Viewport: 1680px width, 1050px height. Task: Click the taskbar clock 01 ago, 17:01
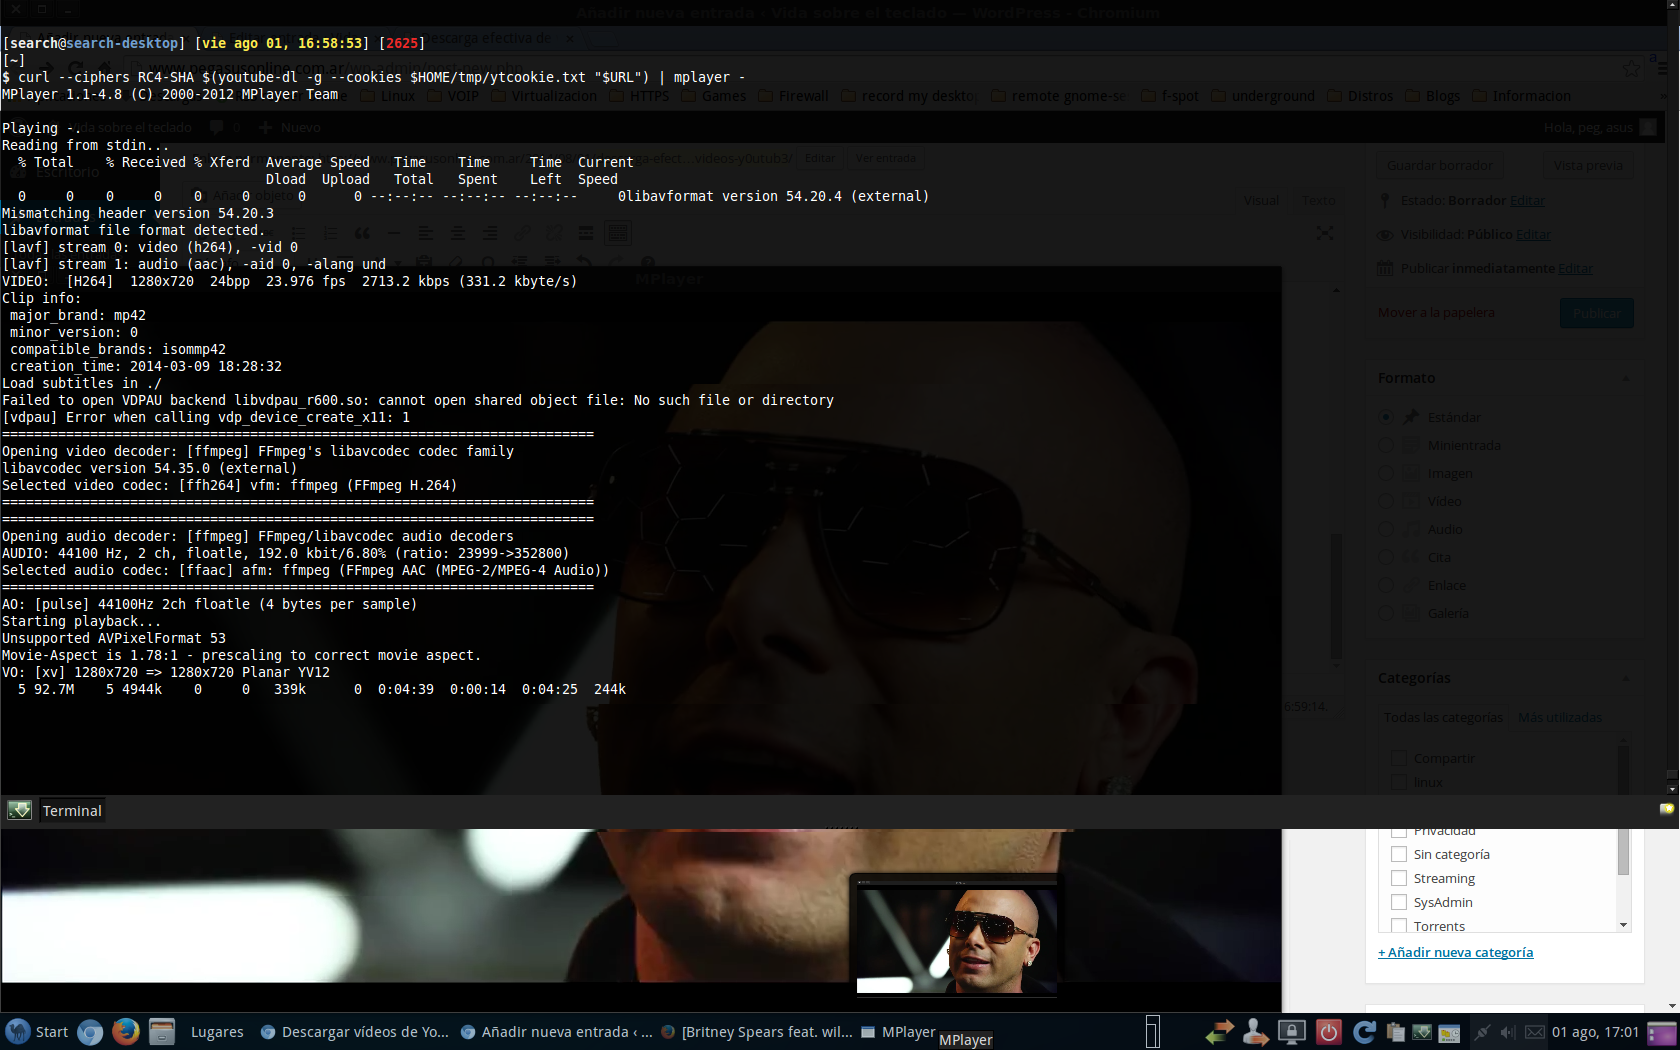tap(1595, 1032)
